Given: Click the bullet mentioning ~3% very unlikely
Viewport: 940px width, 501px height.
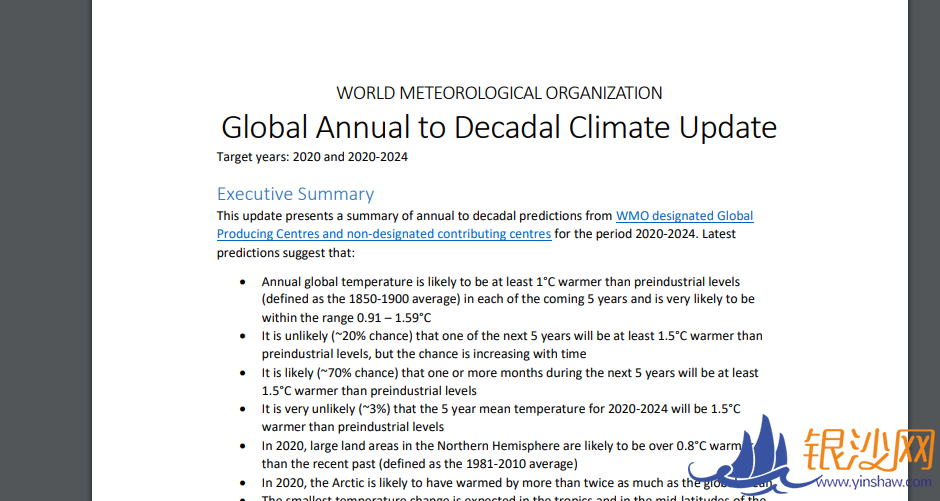Looking at the screenshot, I should click(x=500, y=409).
